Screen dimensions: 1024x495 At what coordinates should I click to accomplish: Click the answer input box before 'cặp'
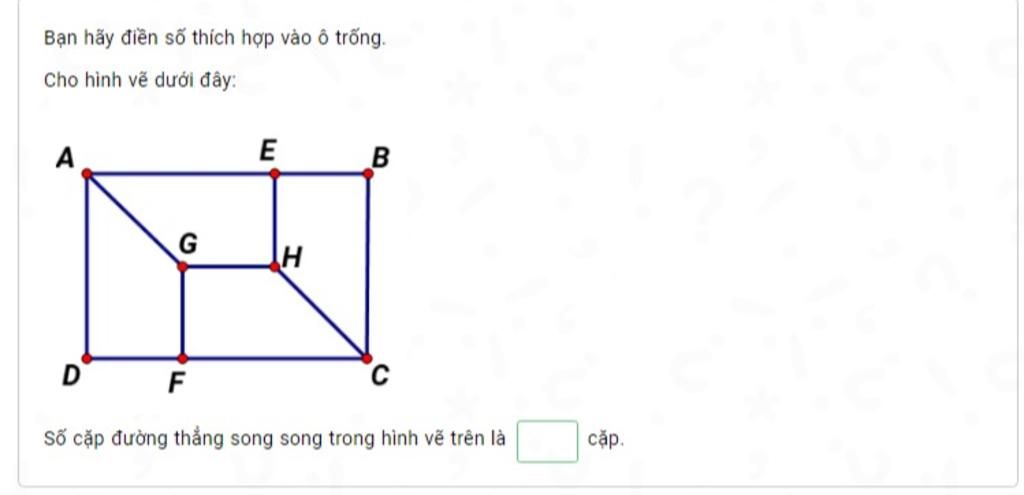(x=547, y=441)
